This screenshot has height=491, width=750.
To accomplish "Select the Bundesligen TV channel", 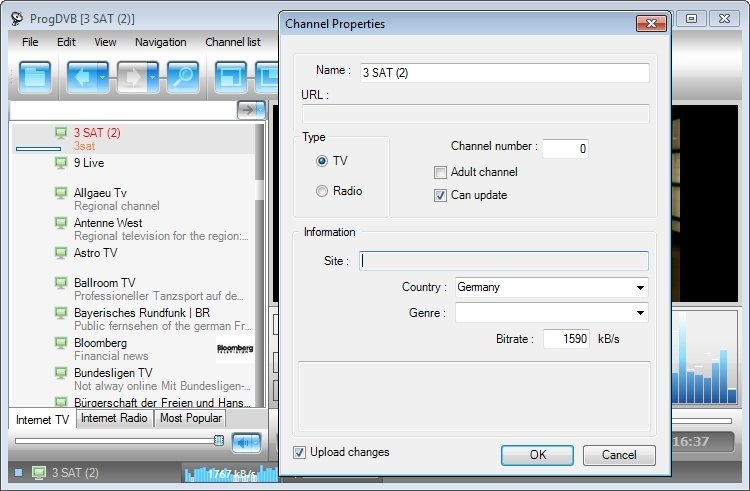I will tap(134, 379).
